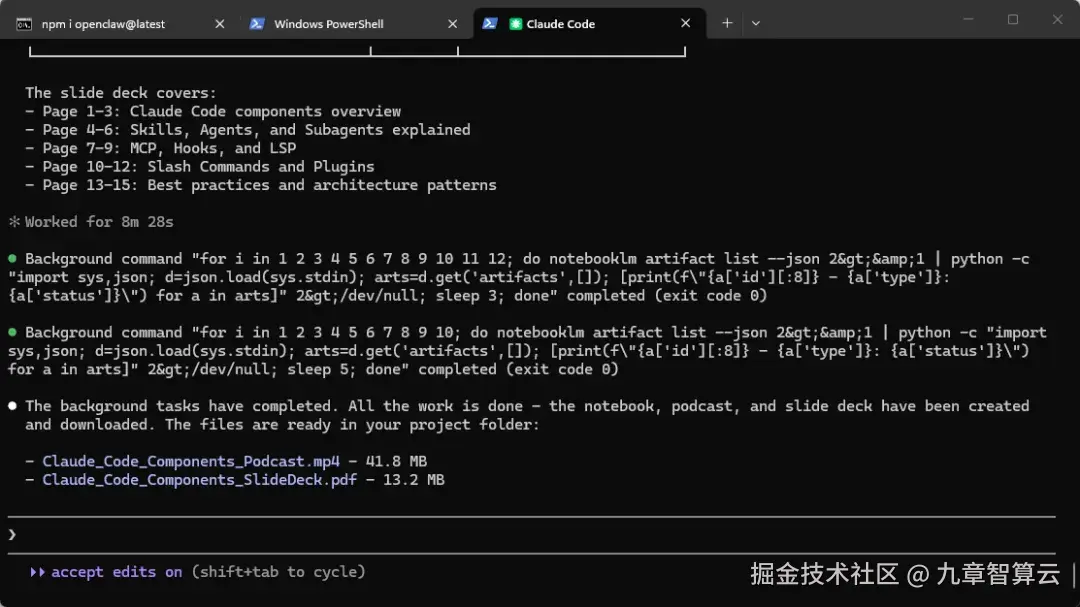Click the cmd icon on npm tab

click(24, 24)
